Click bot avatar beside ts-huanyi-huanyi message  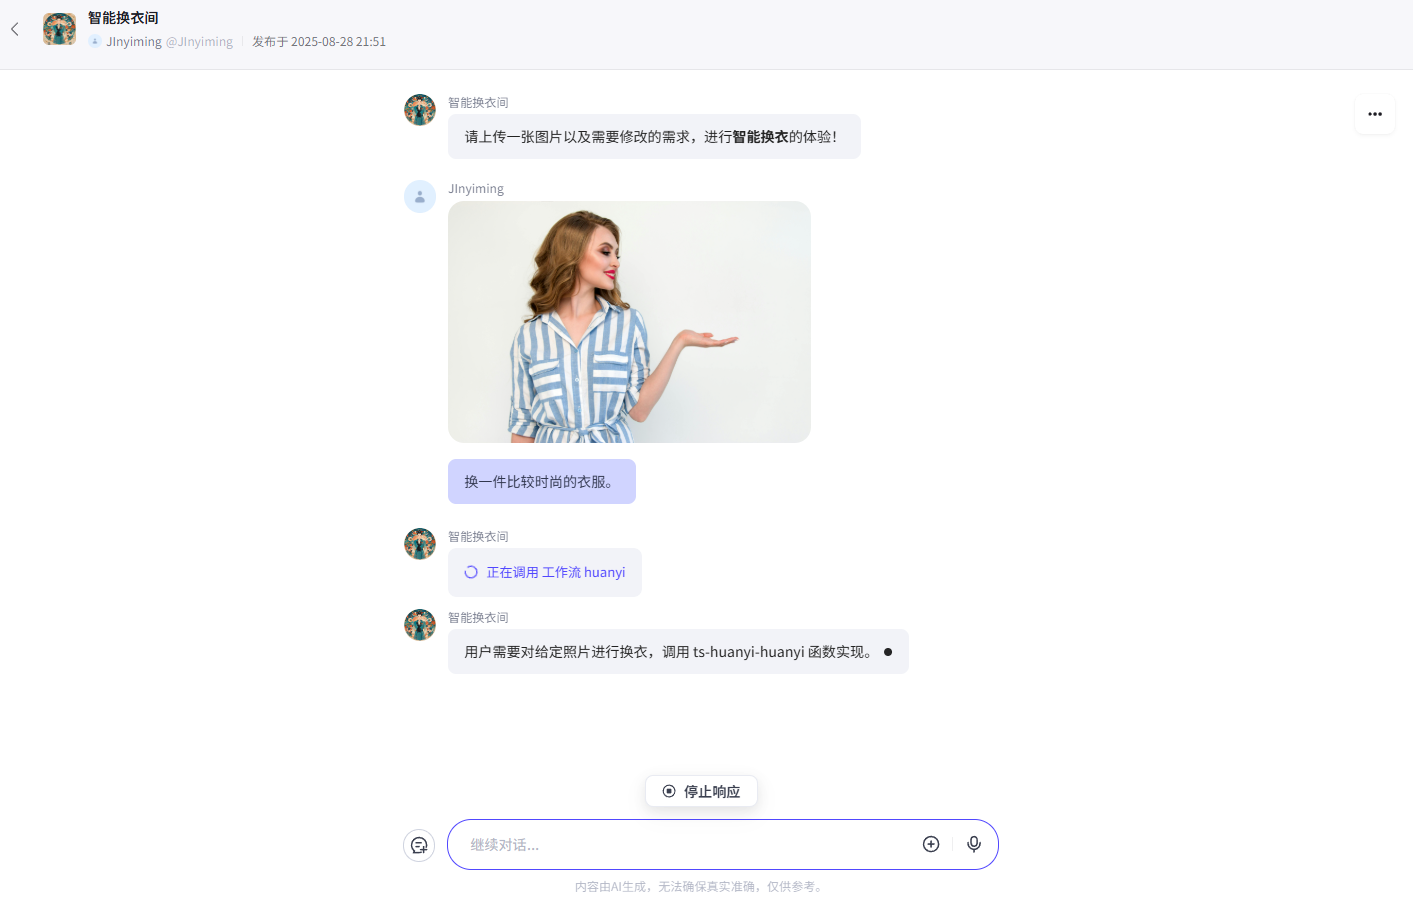420,625
